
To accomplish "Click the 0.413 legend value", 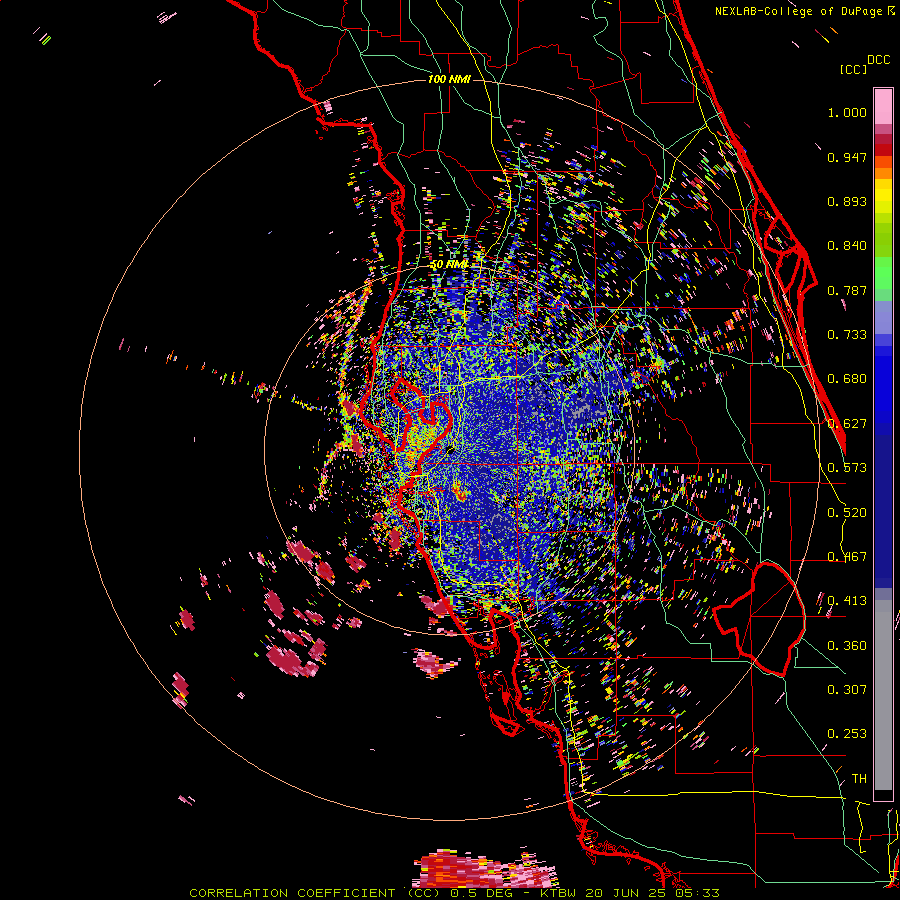I will click(x=847, y=601).
